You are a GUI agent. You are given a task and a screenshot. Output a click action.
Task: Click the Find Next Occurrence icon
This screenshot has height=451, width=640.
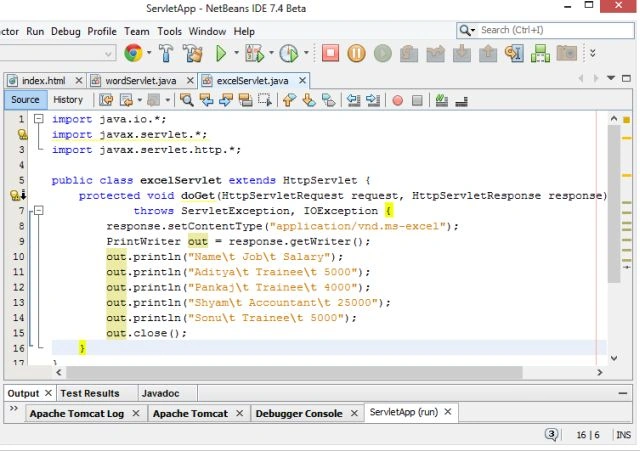[x=226, y=100]
